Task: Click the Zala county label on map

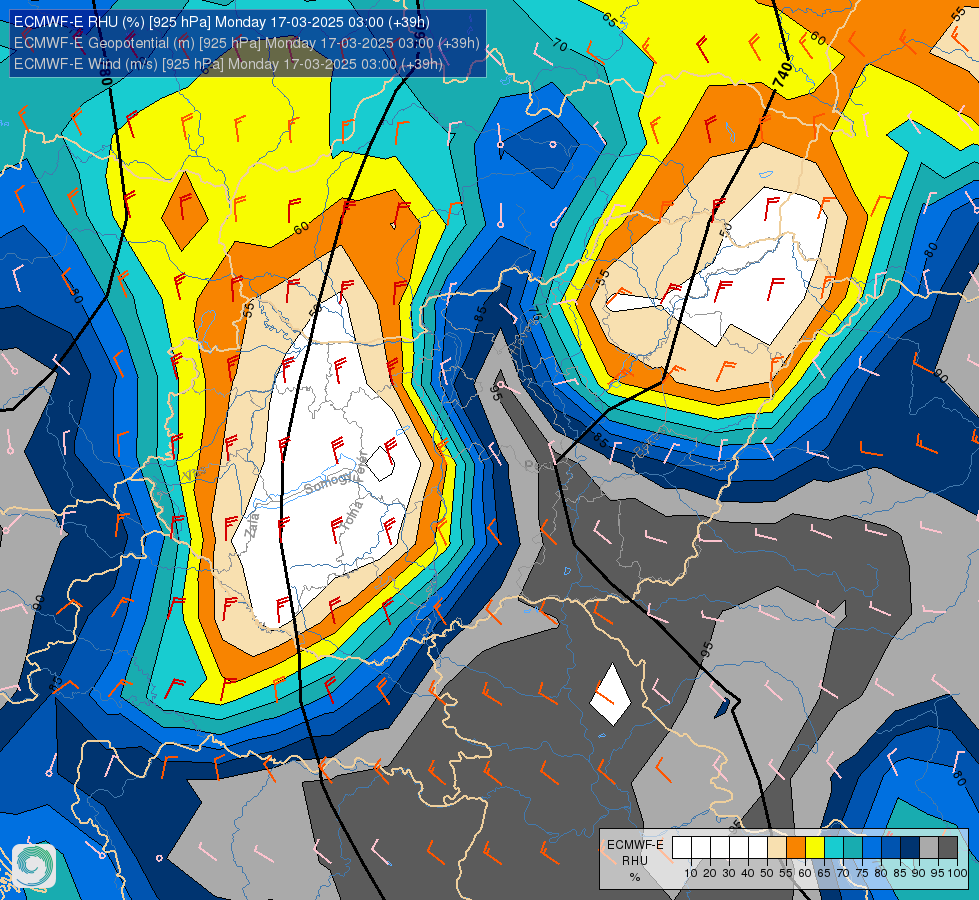Action: (252, 526)
